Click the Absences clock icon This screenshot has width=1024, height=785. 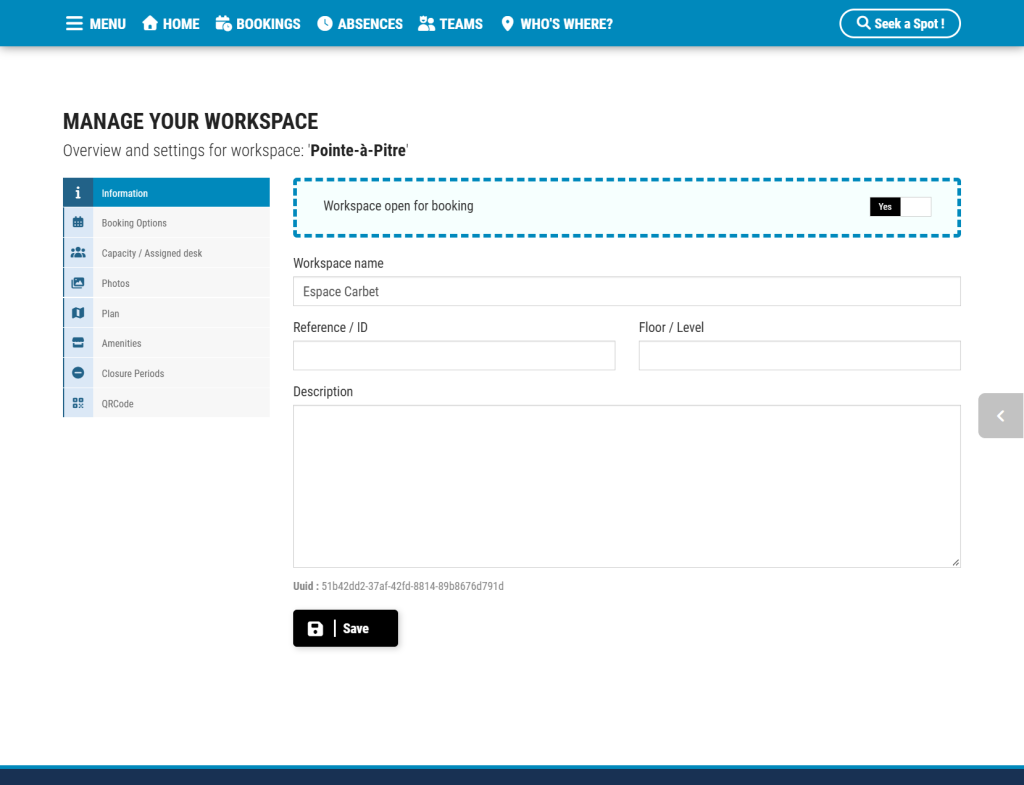click(325, 24)
